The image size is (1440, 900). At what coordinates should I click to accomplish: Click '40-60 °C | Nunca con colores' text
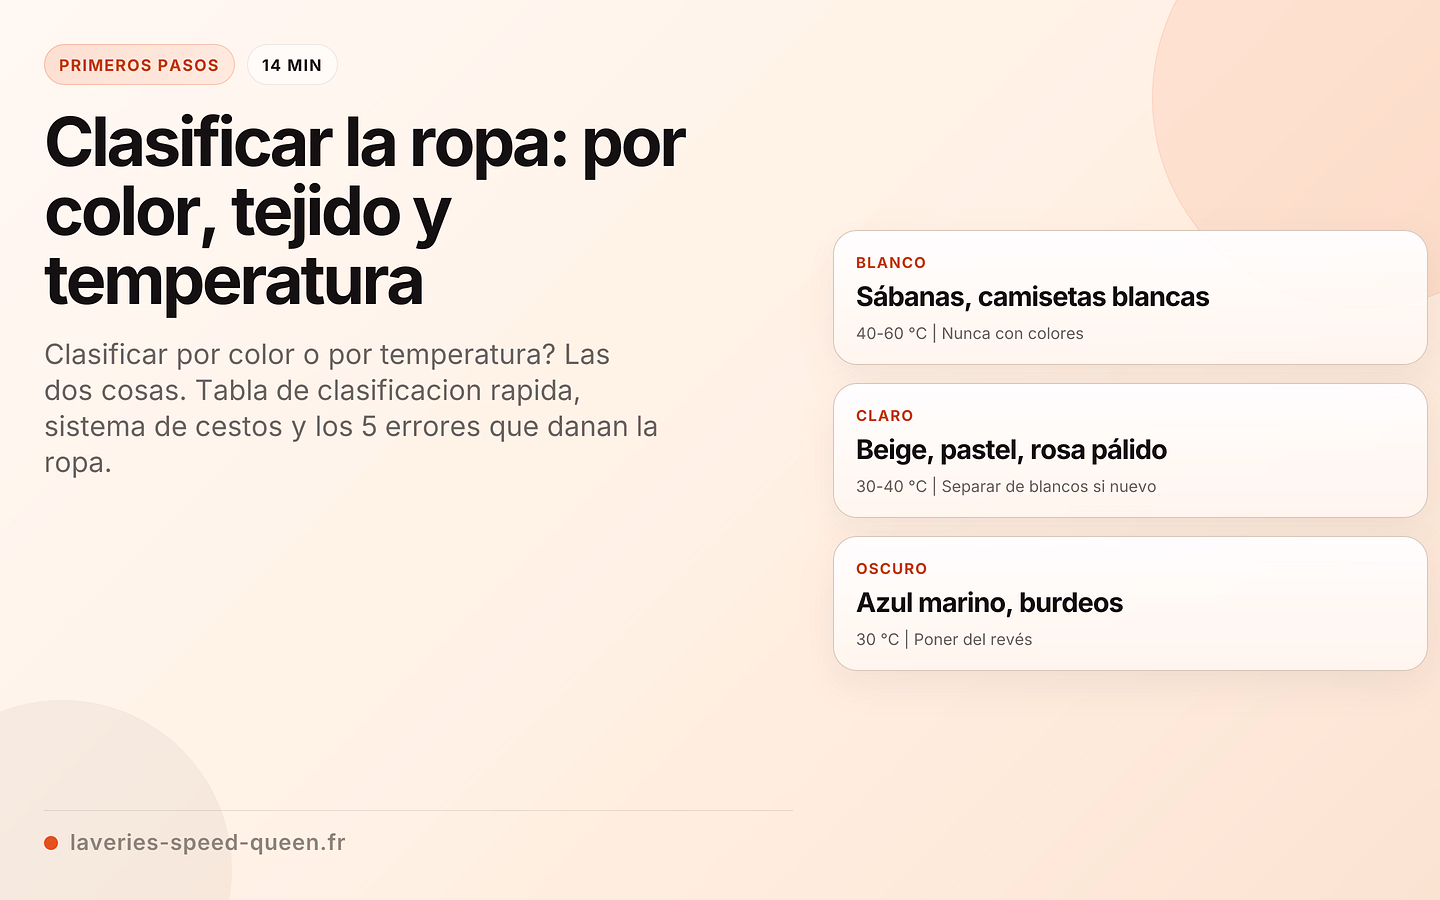click(970, 334)
